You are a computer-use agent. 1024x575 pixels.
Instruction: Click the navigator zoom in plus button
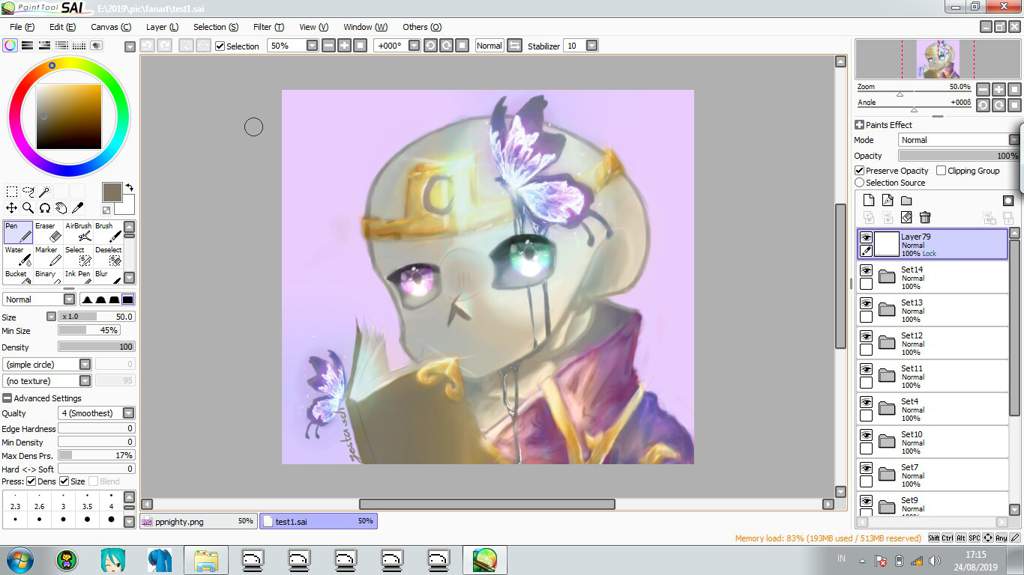(x=999, y=90)
